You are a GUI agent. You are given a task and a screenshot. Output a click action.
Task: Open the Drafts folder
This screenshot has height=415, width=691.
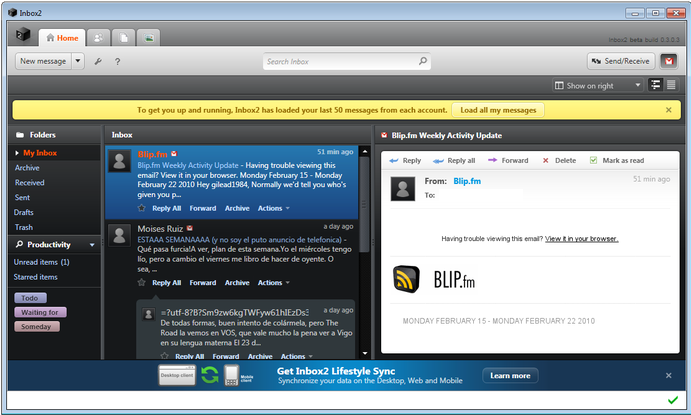pyautogui.click(x=24, y=212)
